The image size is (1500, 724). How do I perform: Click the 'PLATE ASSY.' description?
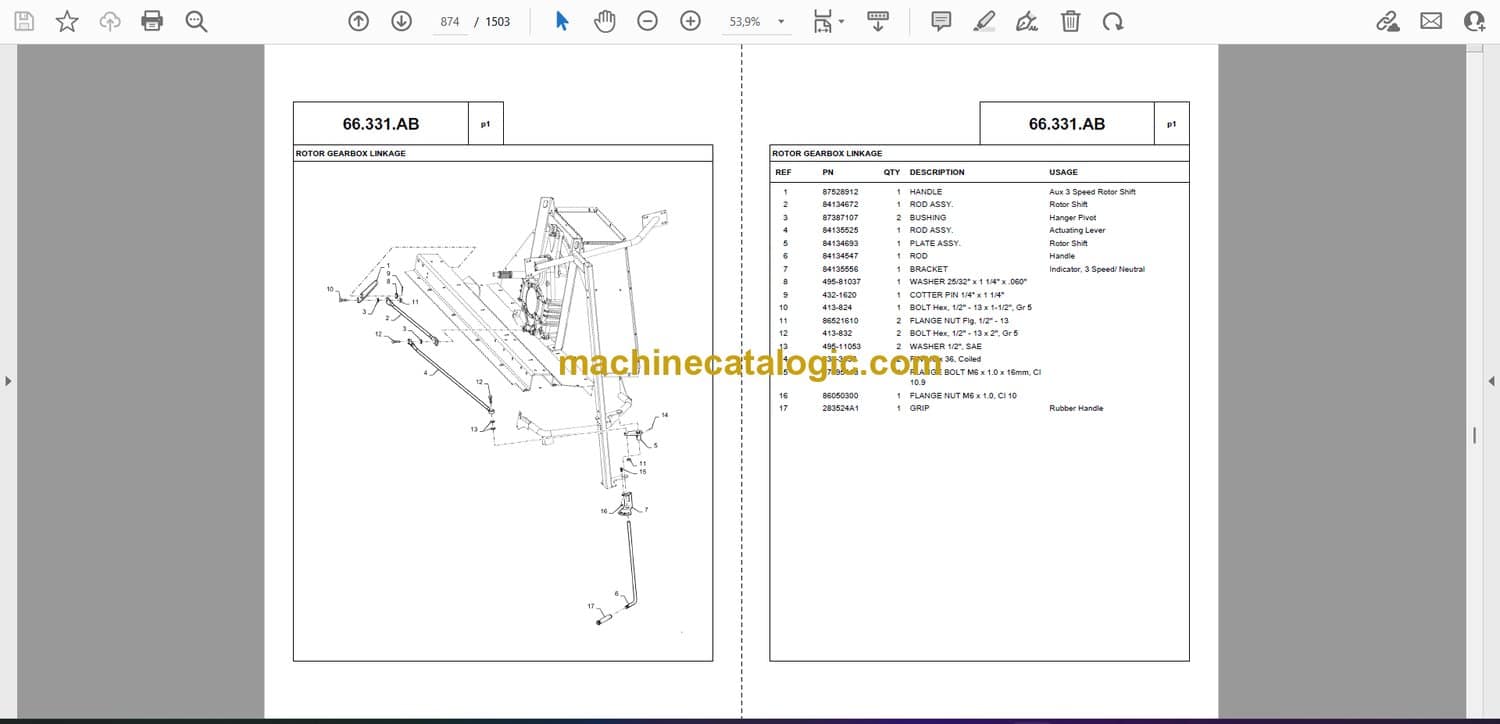tap(935, 243)
